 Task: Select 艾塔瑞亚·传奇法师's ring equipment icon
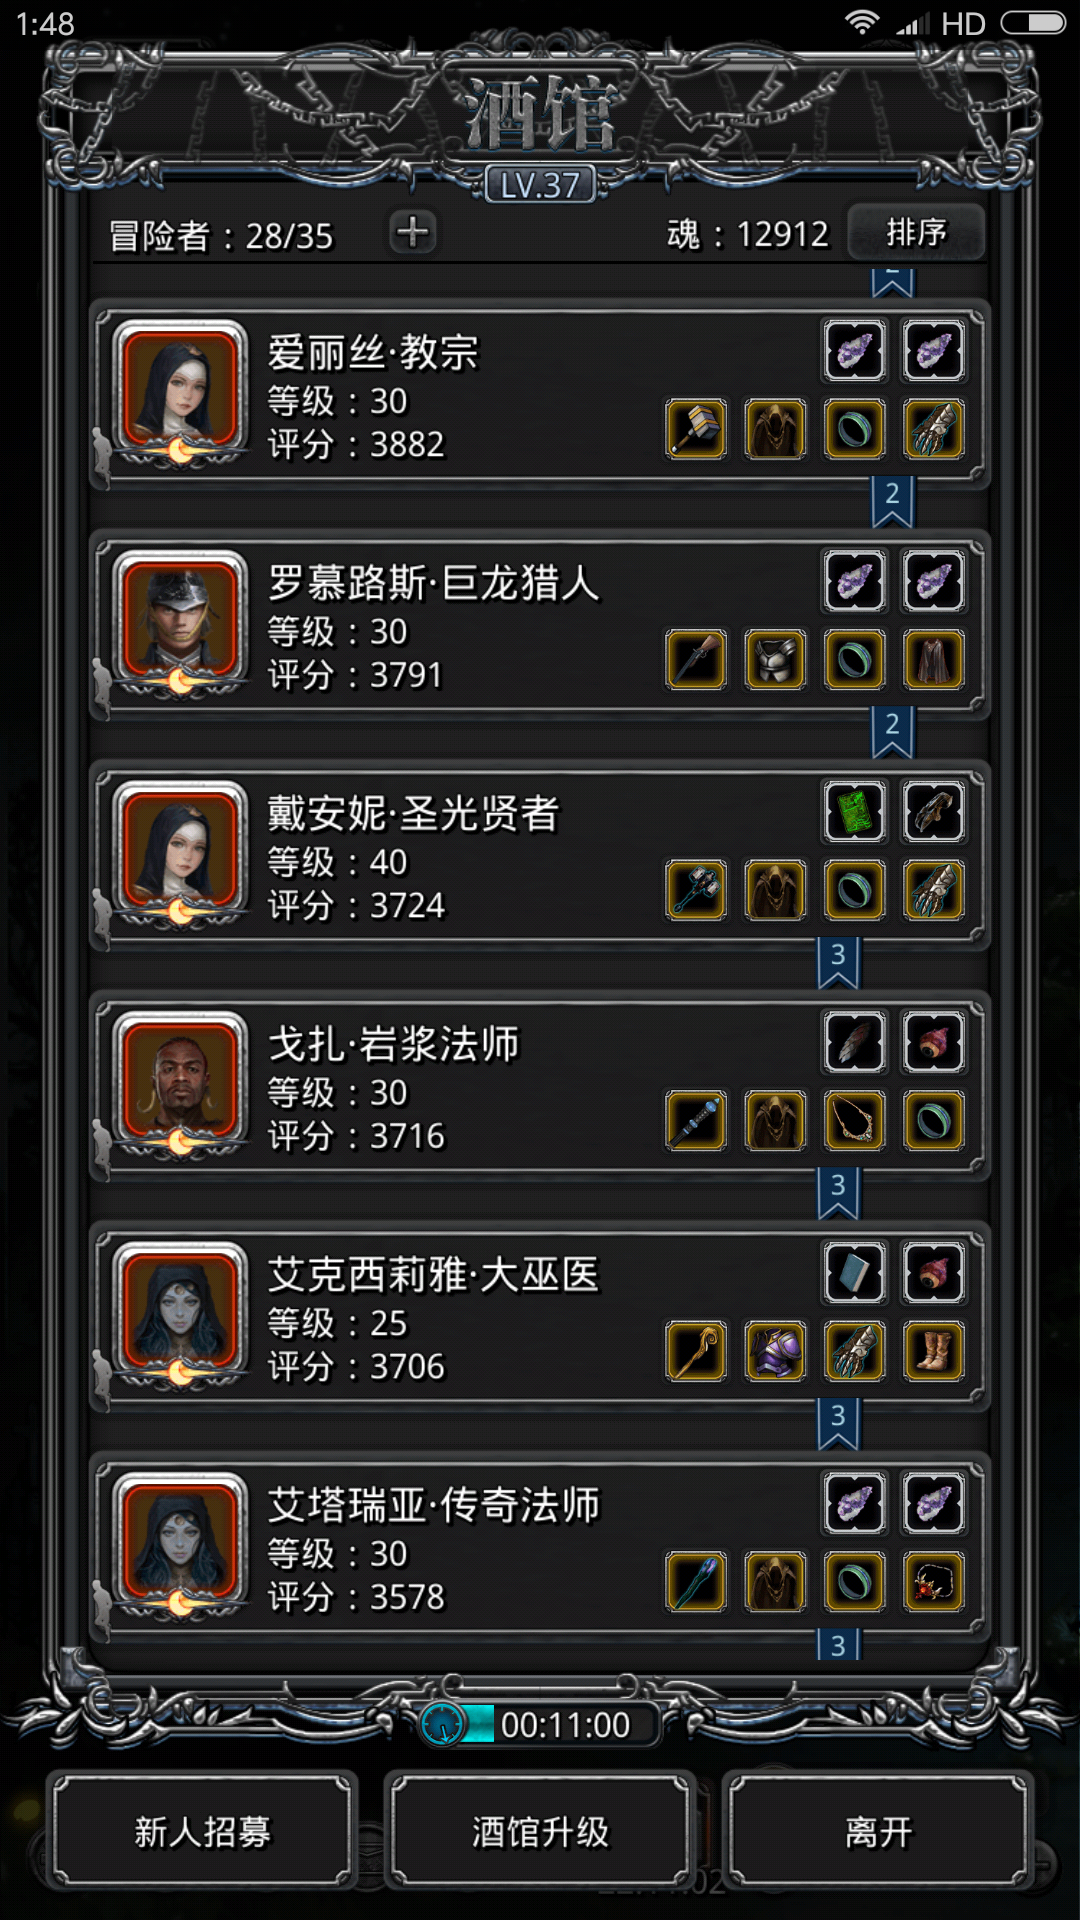click(855, 1581)
